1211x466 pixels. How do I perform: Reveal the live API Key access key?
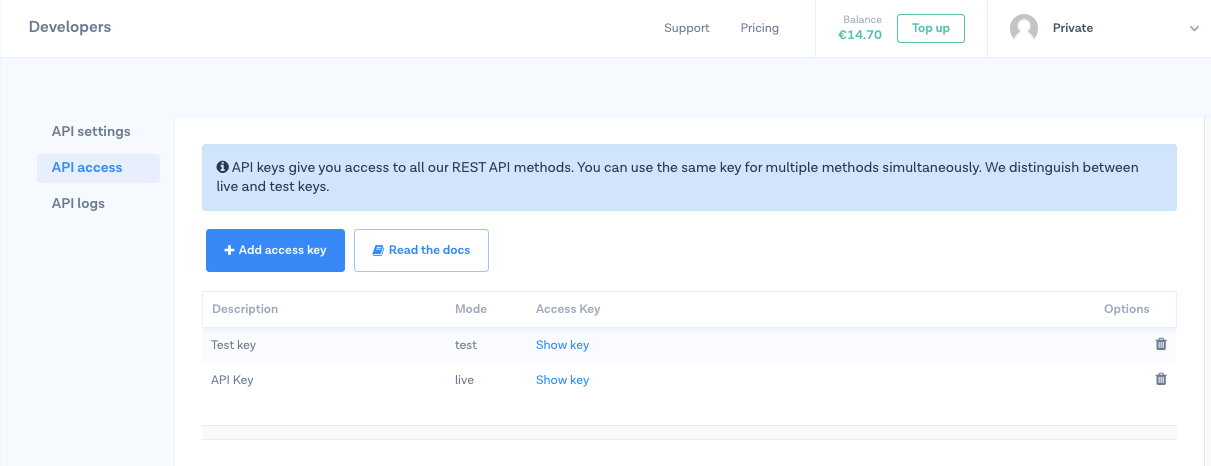(562, 380)
